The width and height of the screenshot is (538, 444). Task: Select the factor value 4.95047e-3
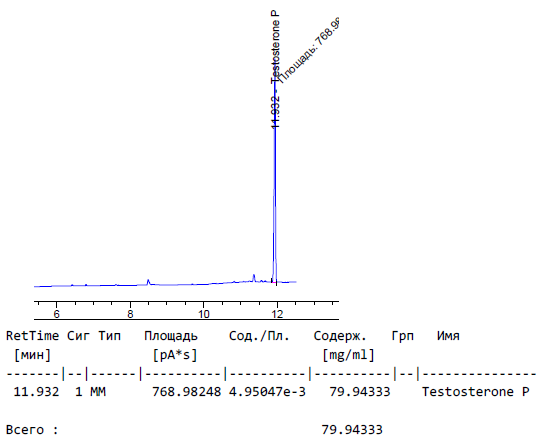pyautogui.click(x=267, y=392)
